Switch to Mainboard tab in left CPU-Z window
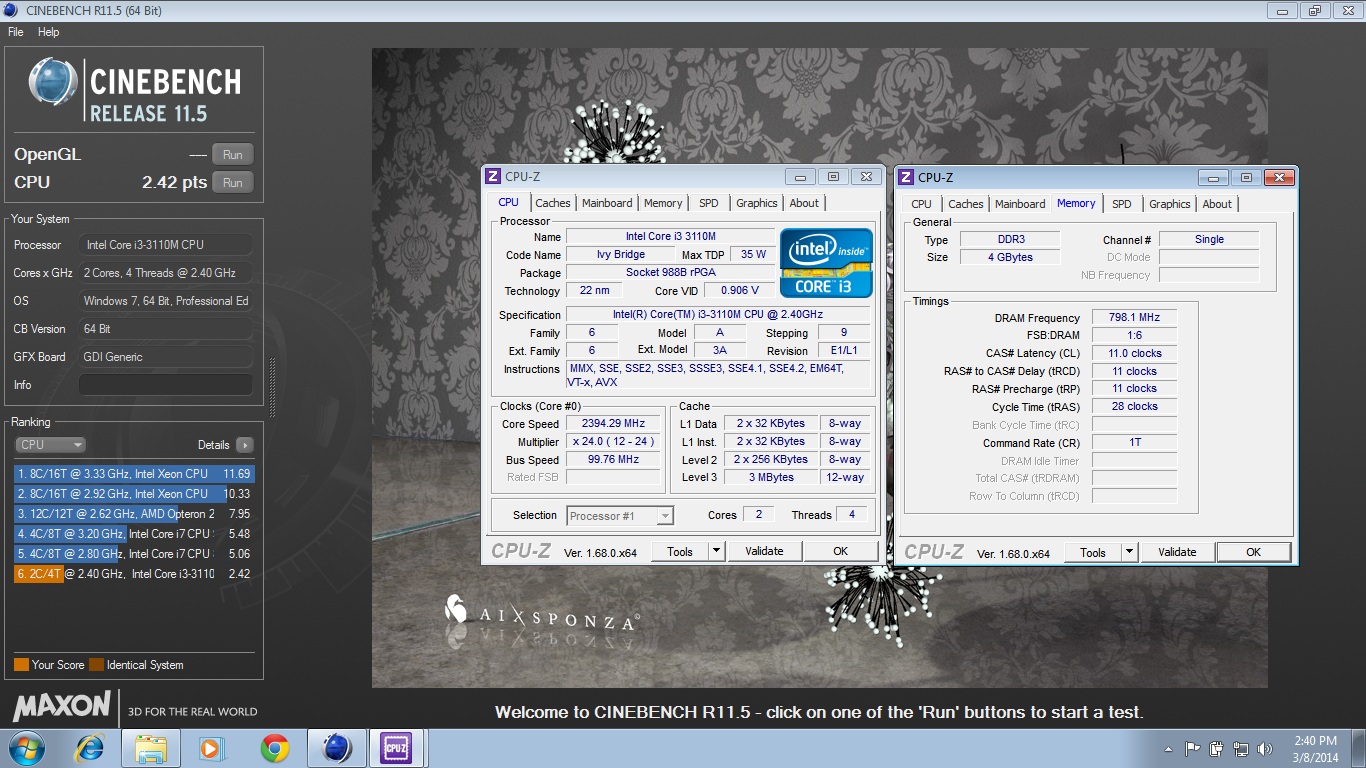 click(x=607, y=203)
